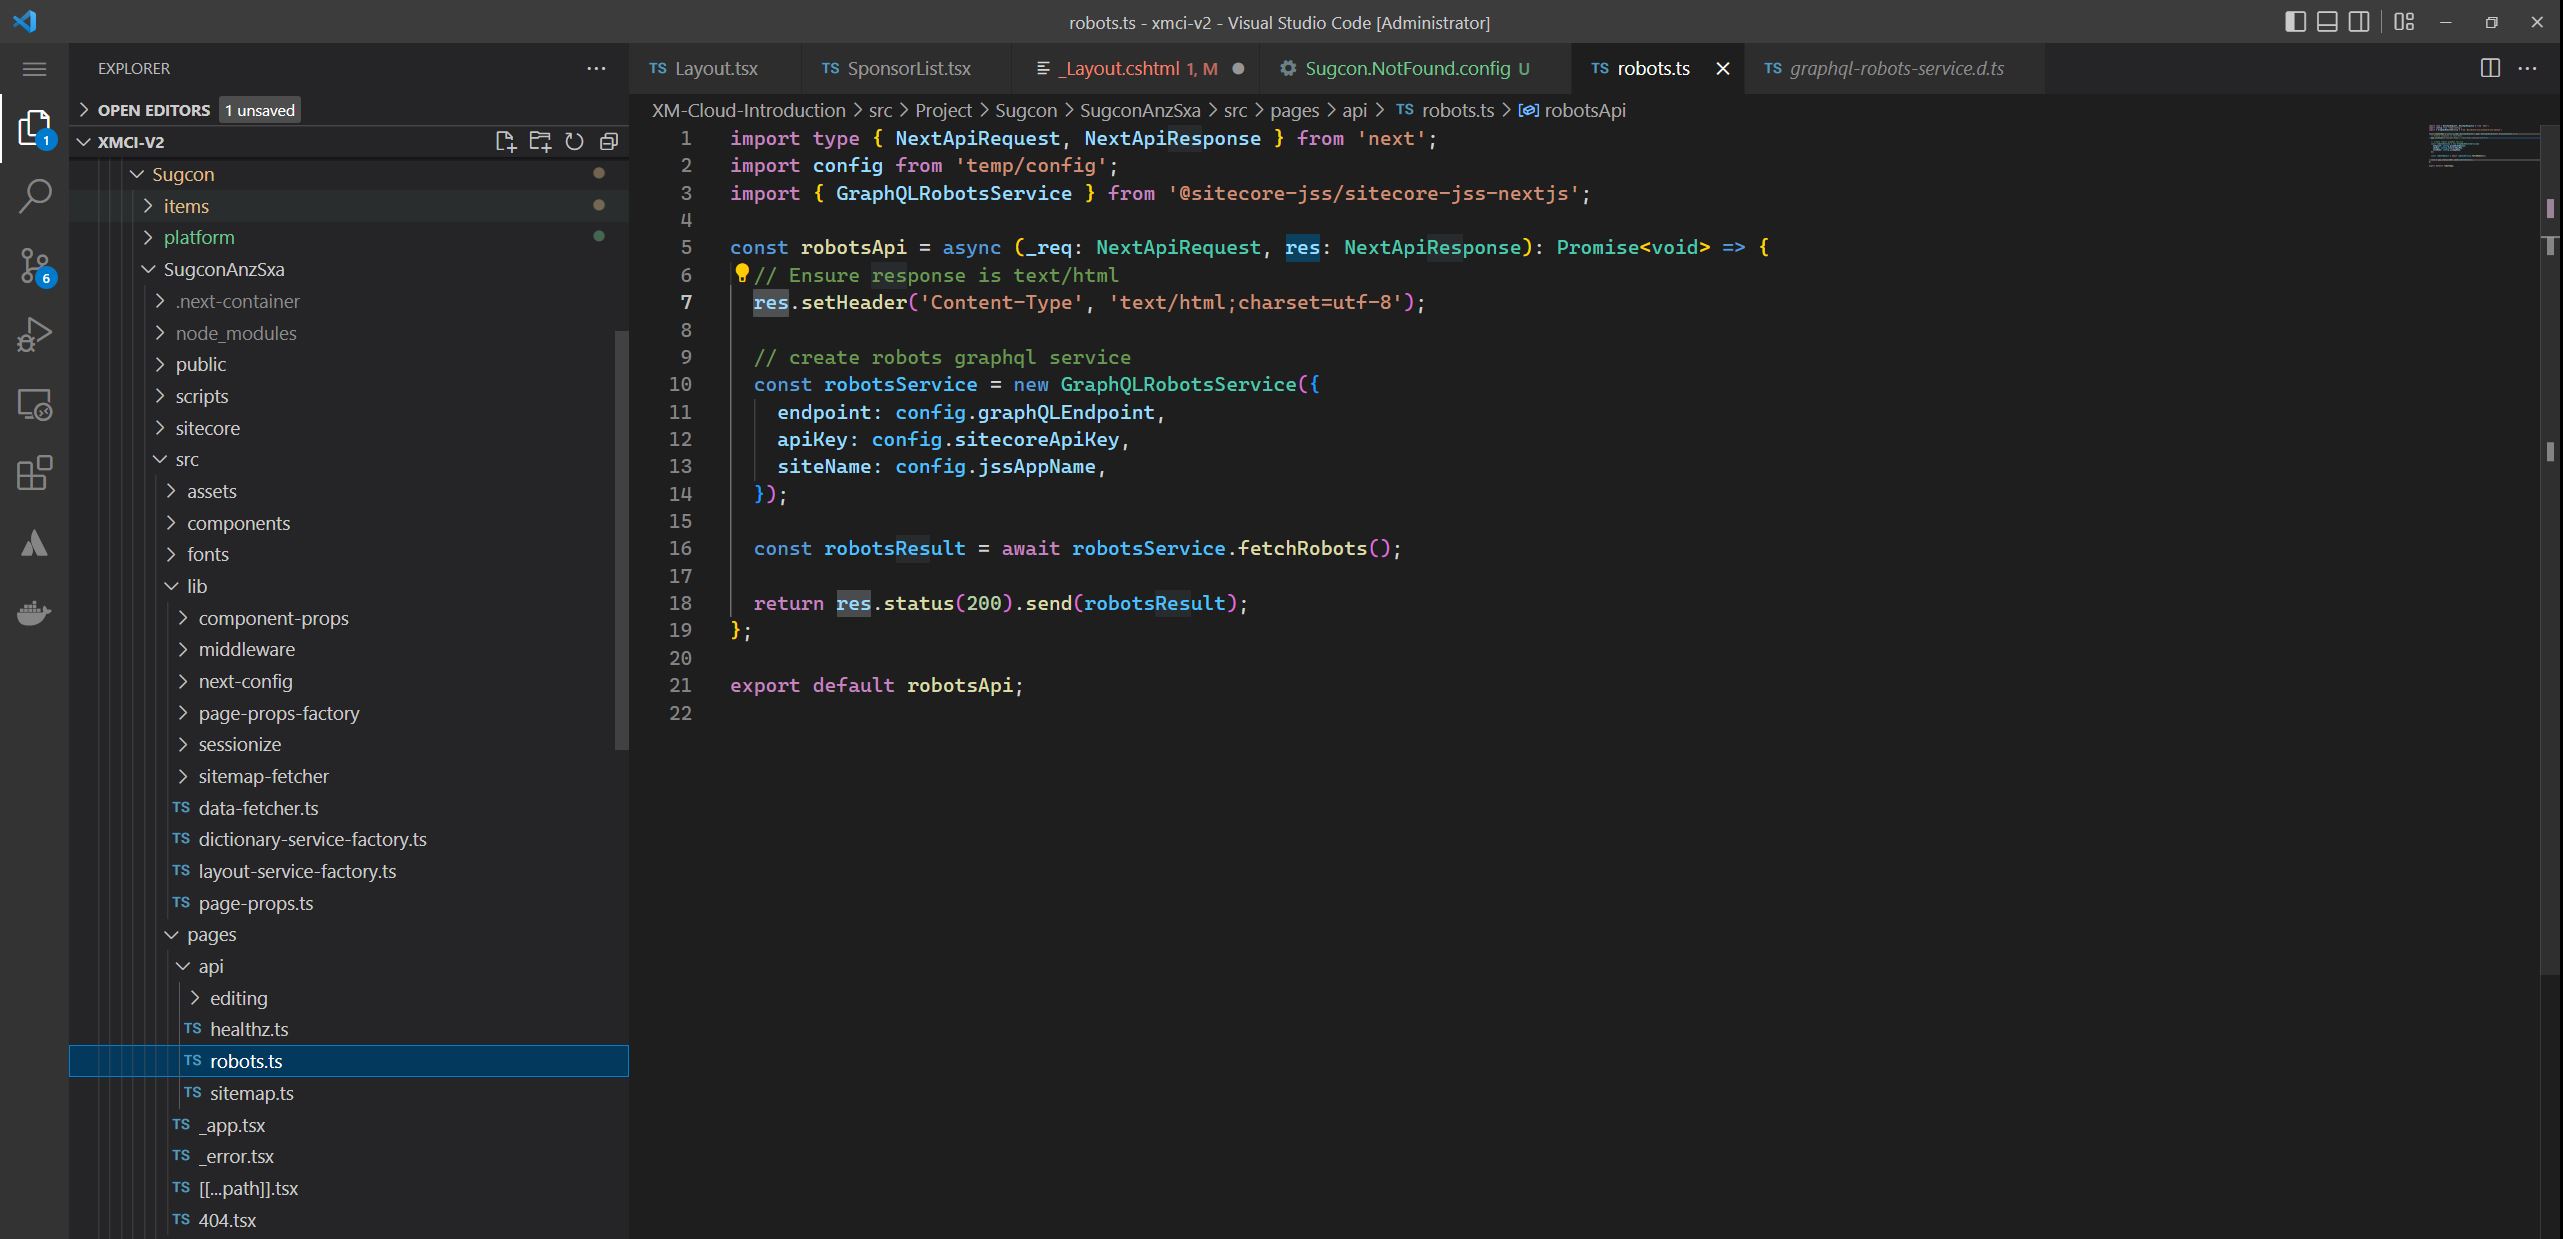The width and height of the screenshot is (2563, 1239).
Task: Open Remote Explorer view icon
Action: [x=35, y=404]
